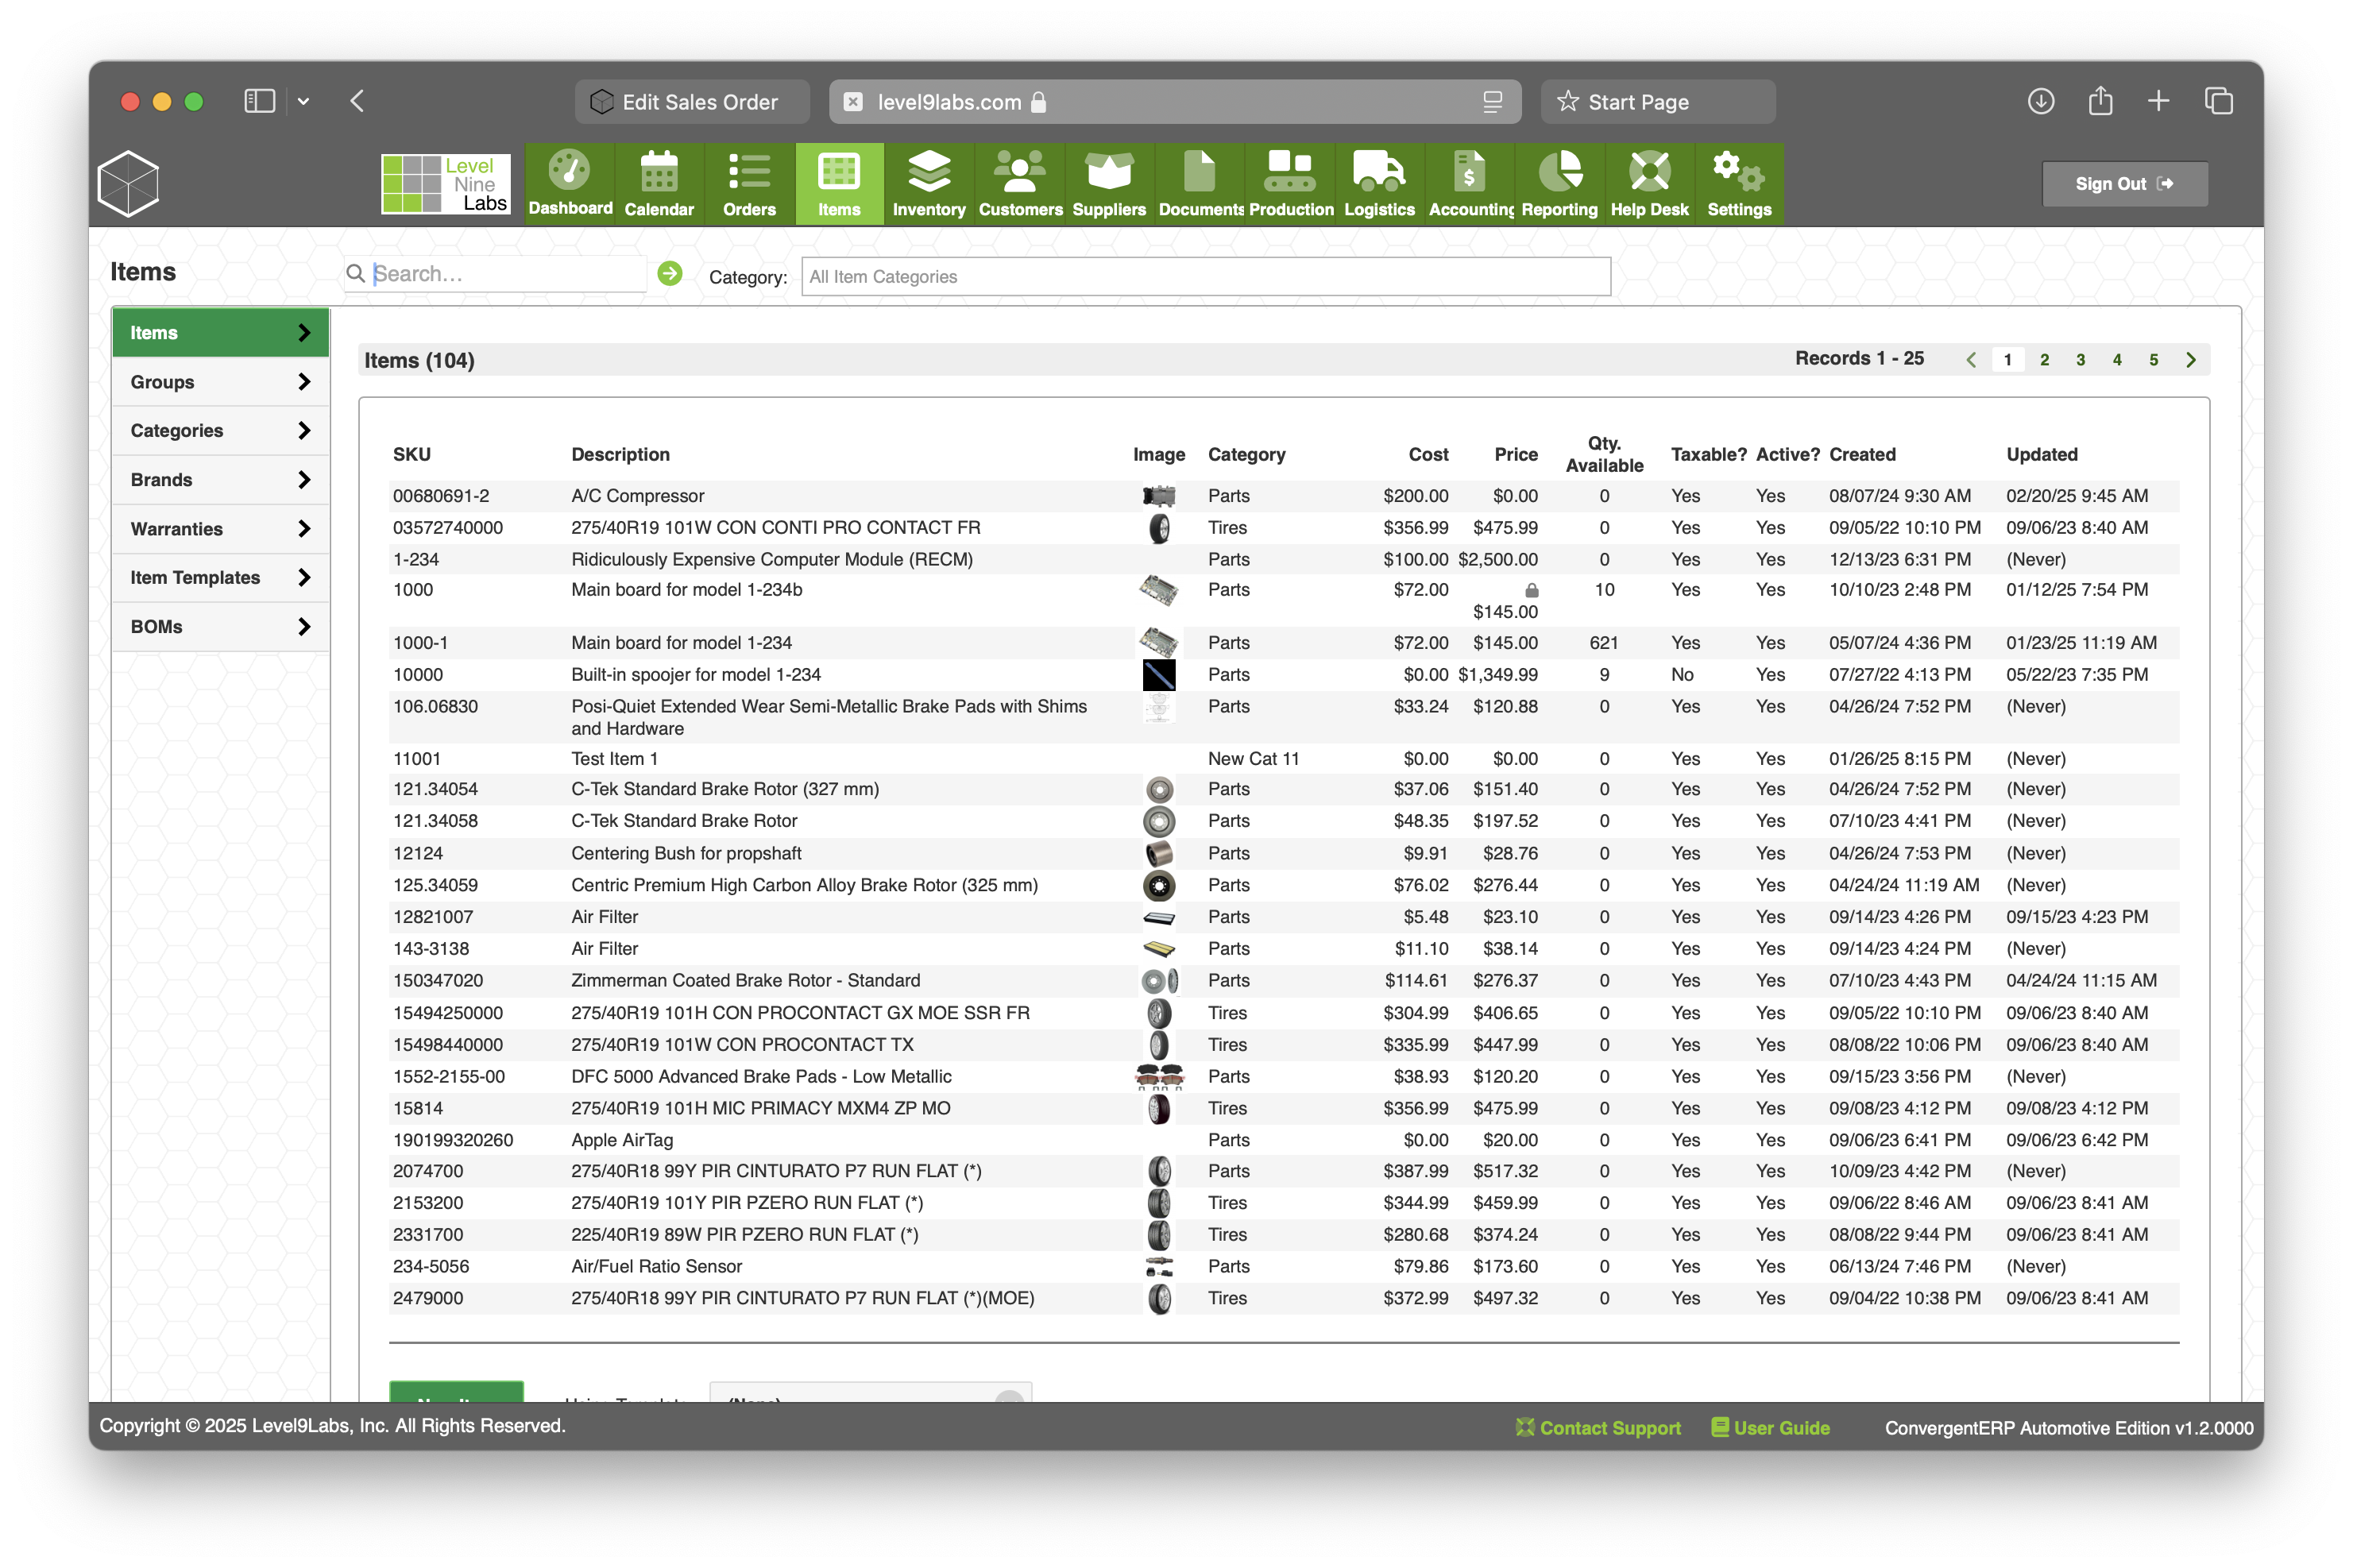Open the Logistics module

click(x=1379, y=183)
